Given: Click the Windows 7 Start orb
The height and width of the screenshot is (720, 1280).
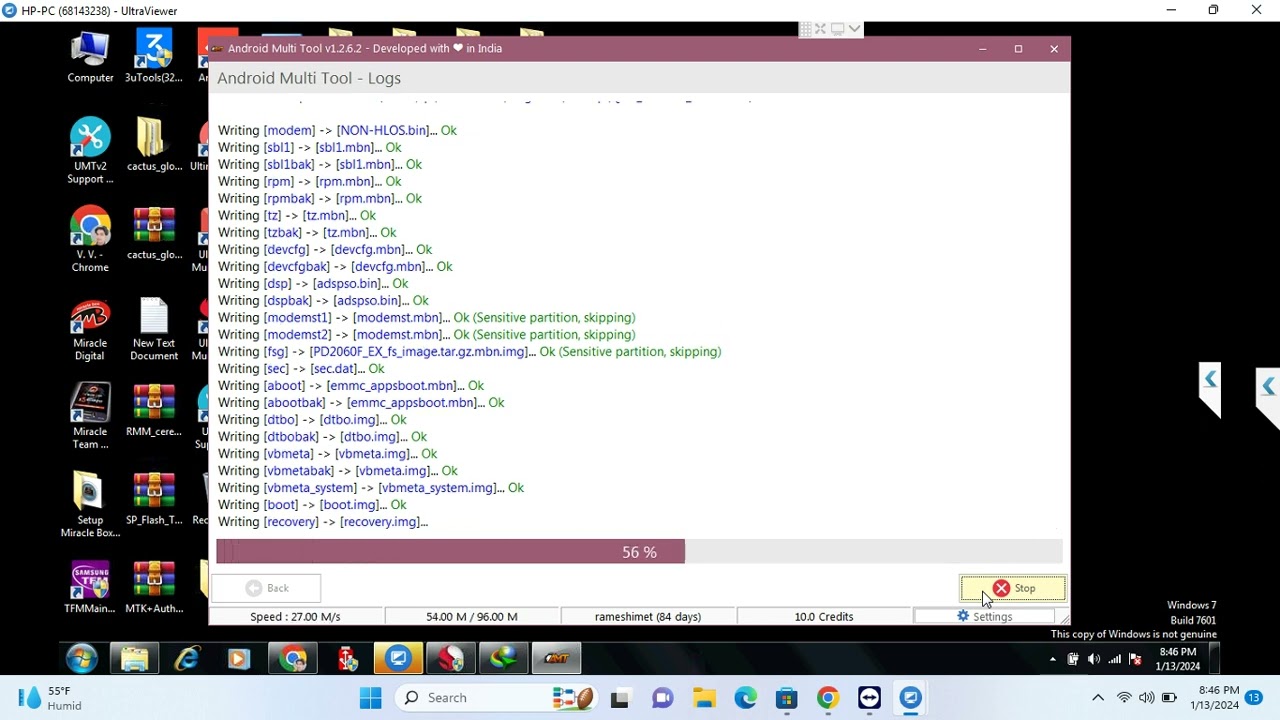Looking at the screenshot, I should (x=82, y=658).
